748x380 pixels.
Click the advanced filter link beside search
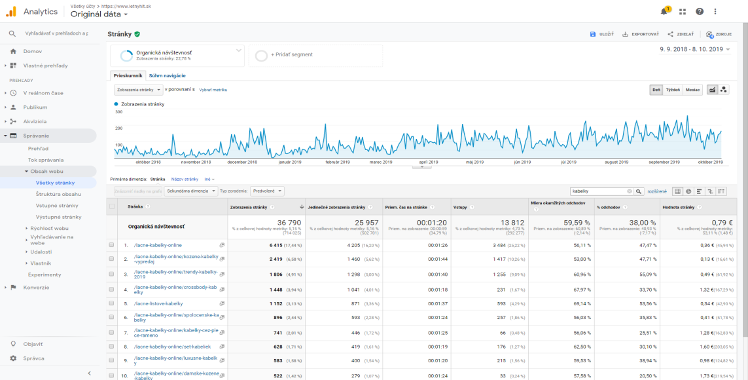tap(657, 191)
